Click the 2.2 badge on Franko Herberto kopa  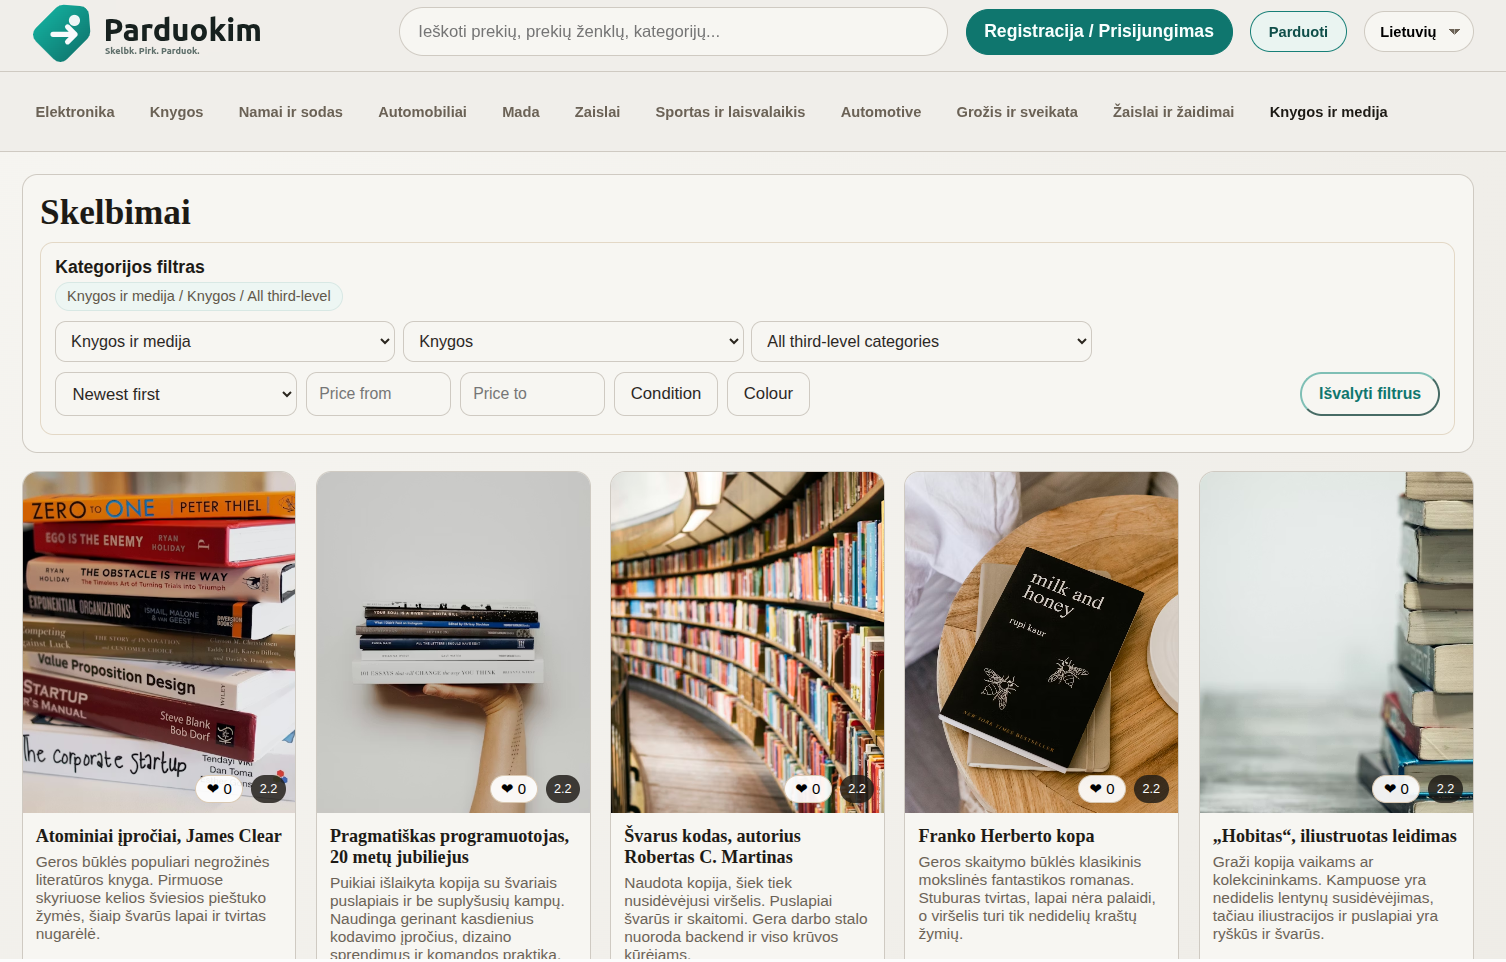1151,789
